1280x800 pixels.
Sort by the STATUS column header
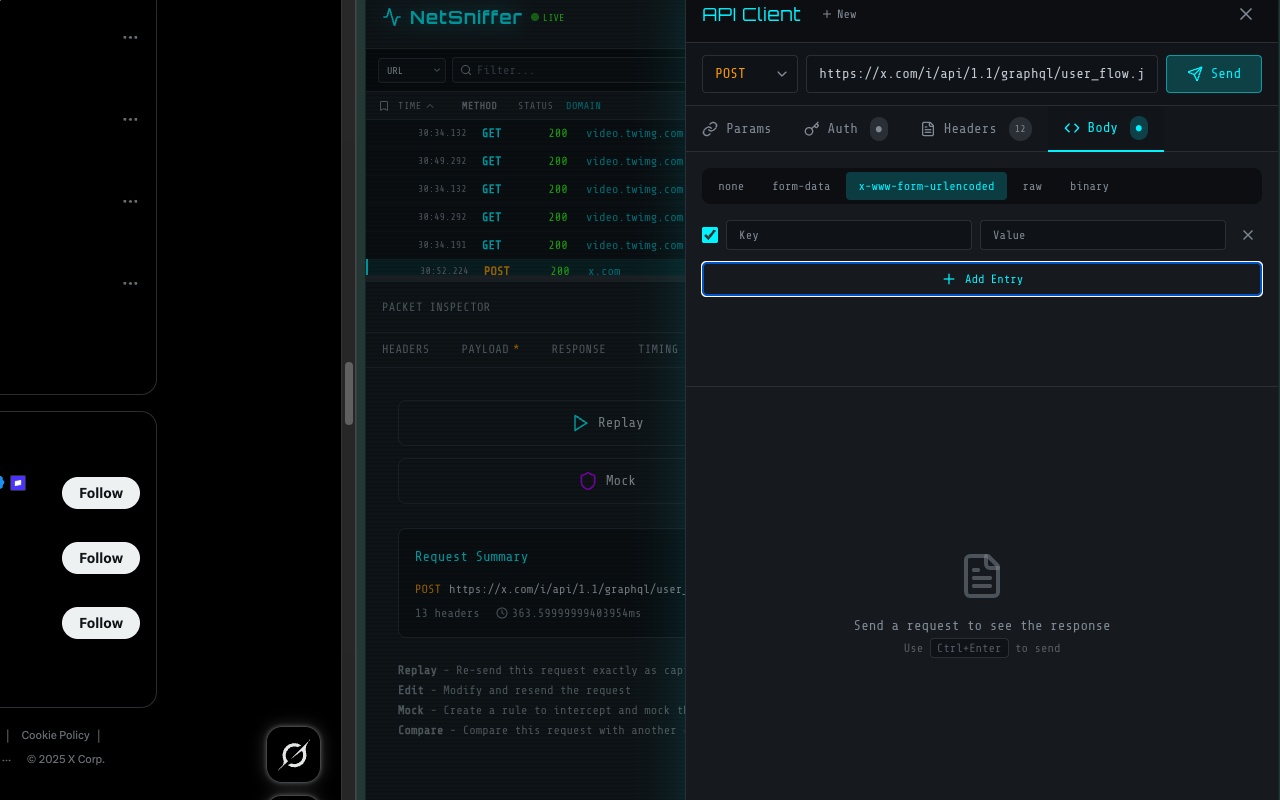(536, 106)
